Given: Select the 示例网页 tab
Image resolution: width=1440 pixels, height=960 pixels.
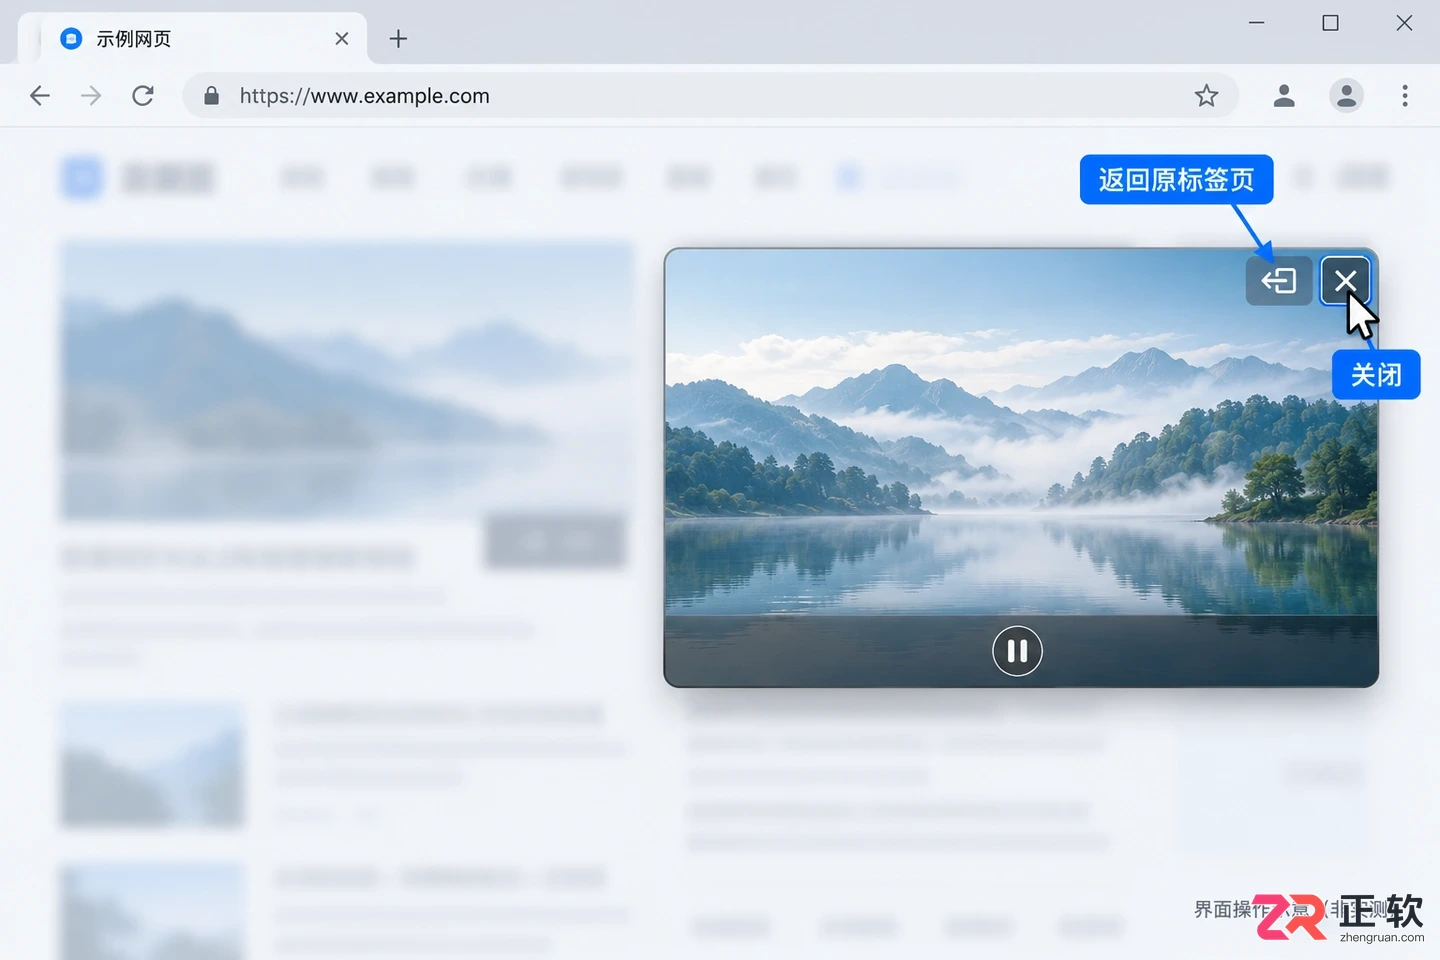Looking at the screenshot, I should coord(192,39).
